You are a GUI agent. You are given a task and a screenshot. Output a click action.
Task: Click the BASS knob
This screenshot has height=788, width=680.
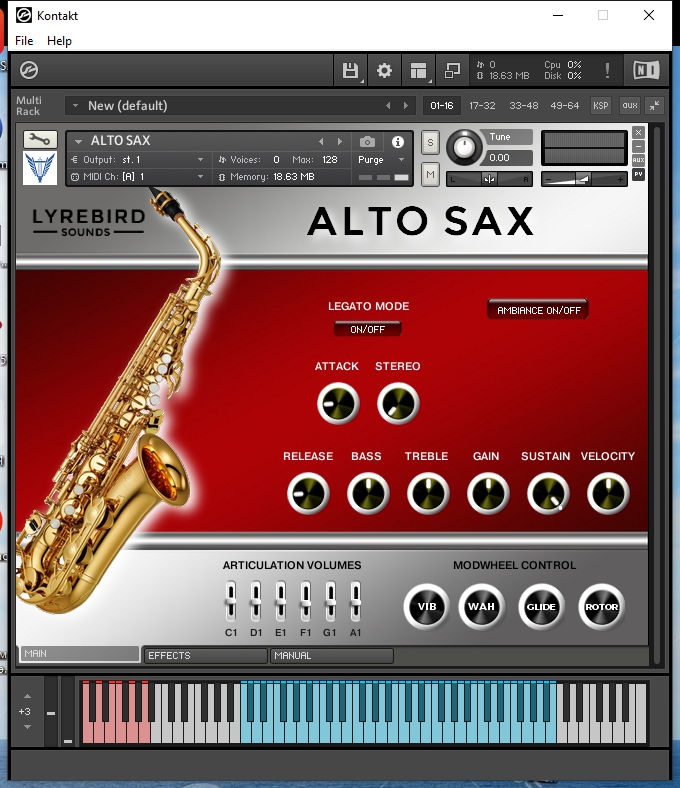click(368, 494)
